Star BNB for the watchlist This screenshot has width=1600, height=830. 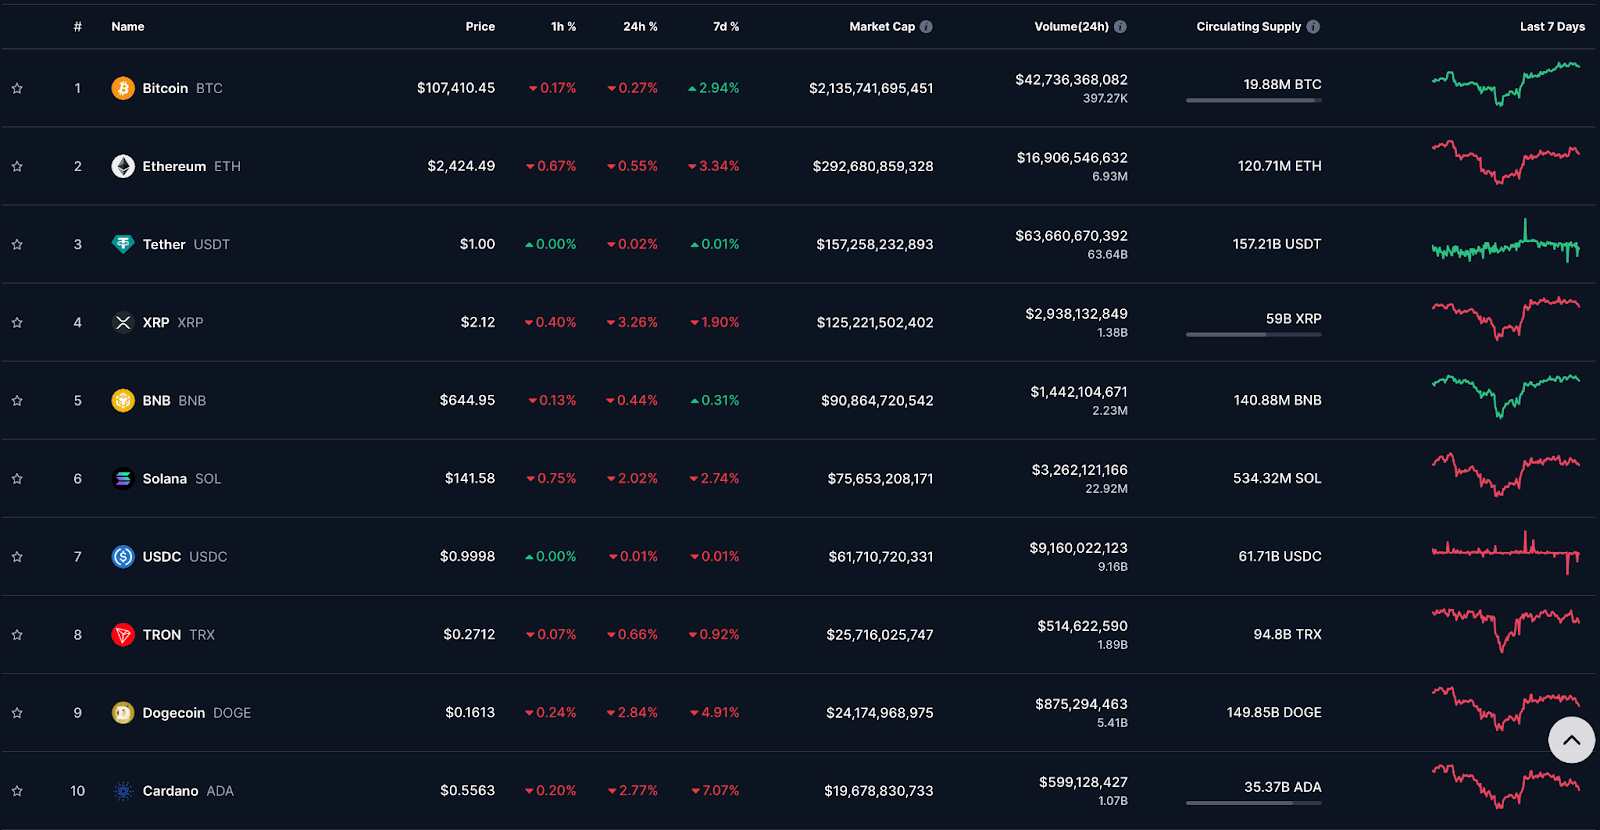point(17,400)
